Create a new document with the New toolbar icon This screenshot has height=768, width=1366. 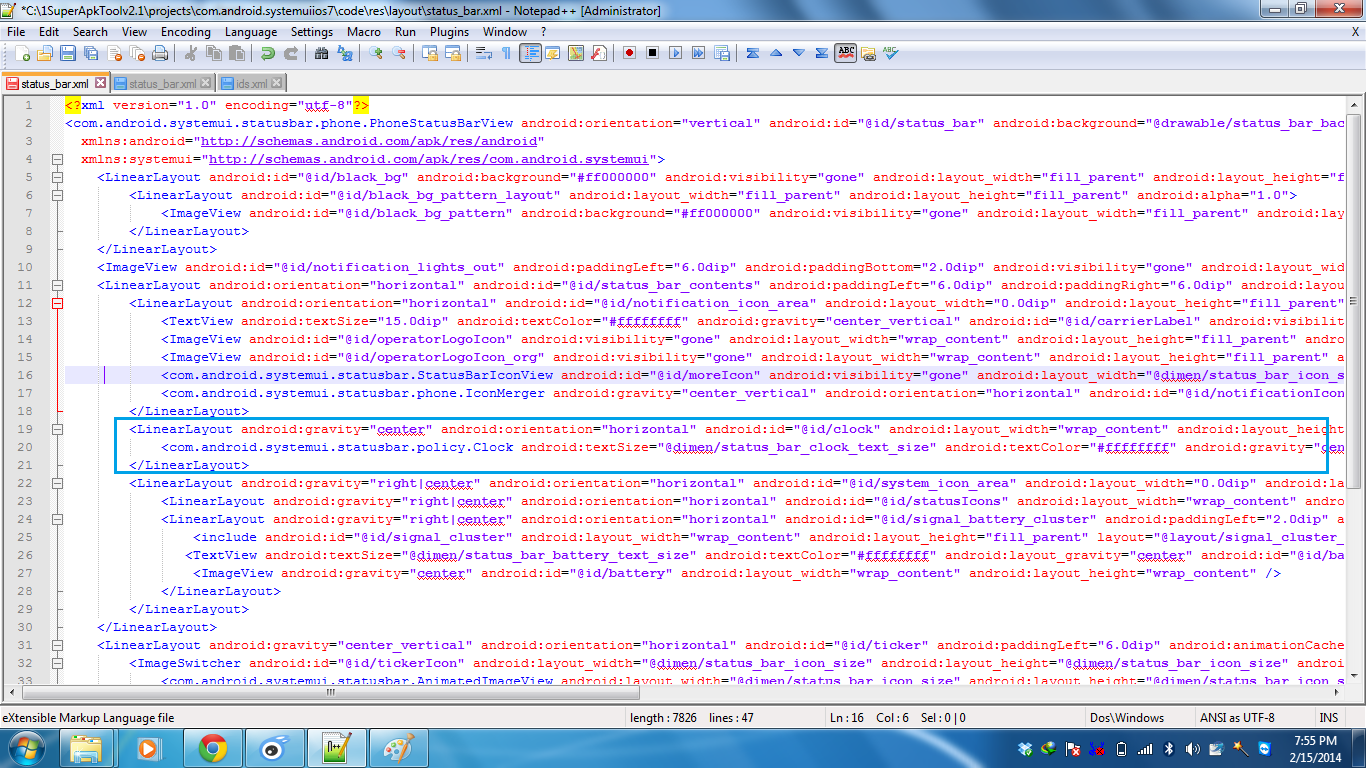coord(22,53)
